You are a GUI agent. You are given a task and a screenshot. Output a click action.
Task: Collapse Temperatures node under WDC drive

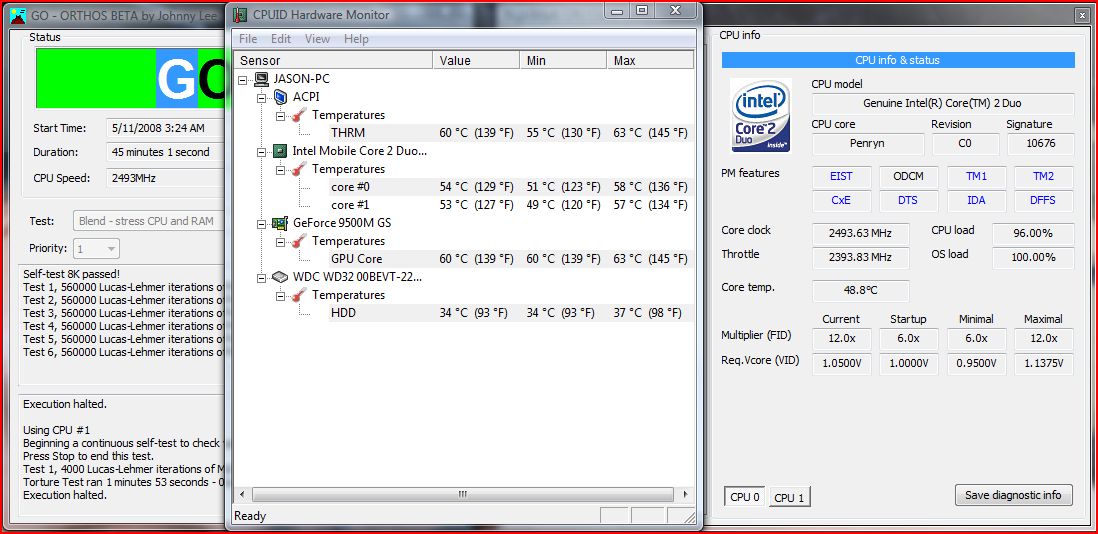pos(281,295)
